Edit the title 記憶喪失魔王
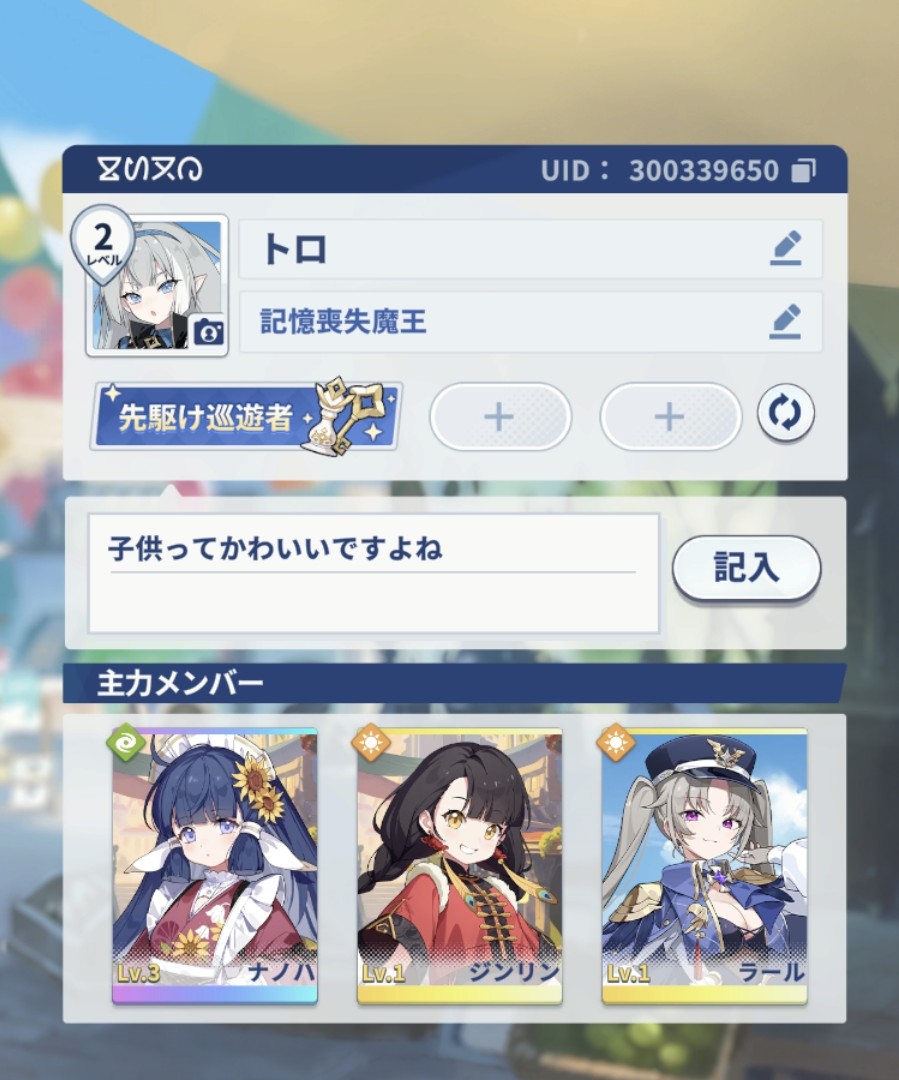Screen dimensions: 899x1080 pos(785,322)
